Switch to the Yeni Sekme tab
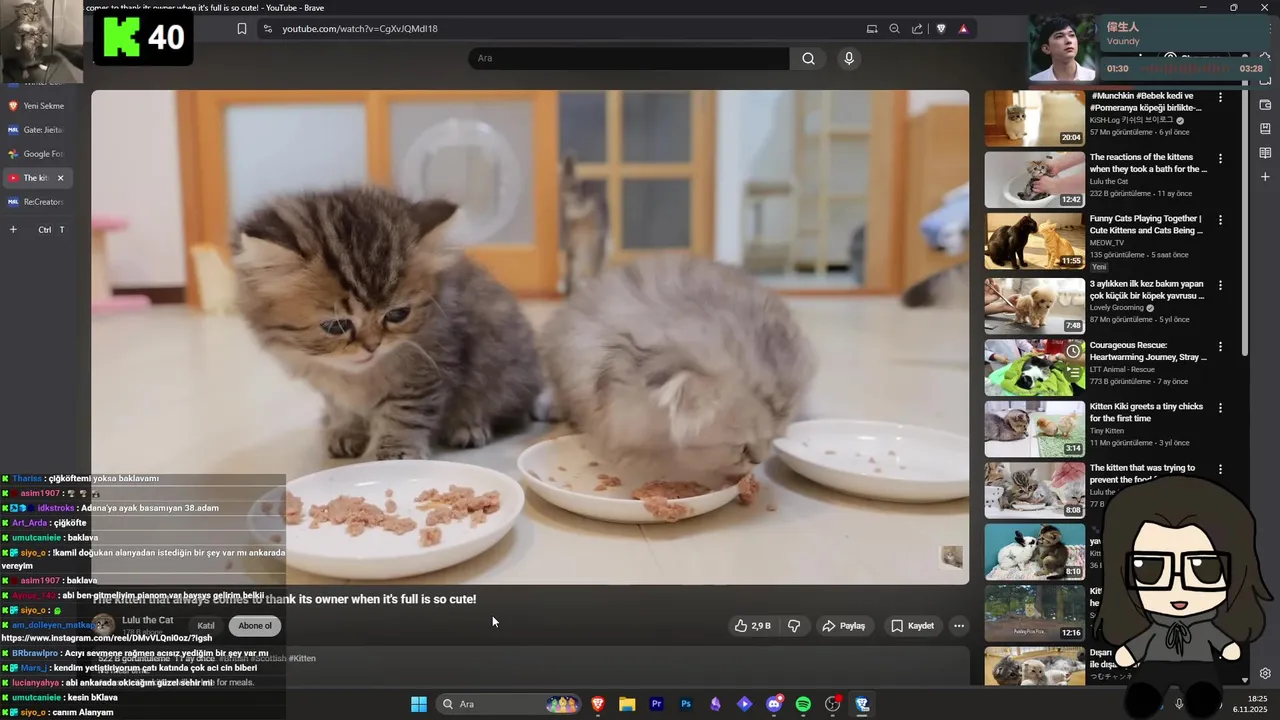The image size is (1280, 720). pyautogui.click(x=36, y=106)
